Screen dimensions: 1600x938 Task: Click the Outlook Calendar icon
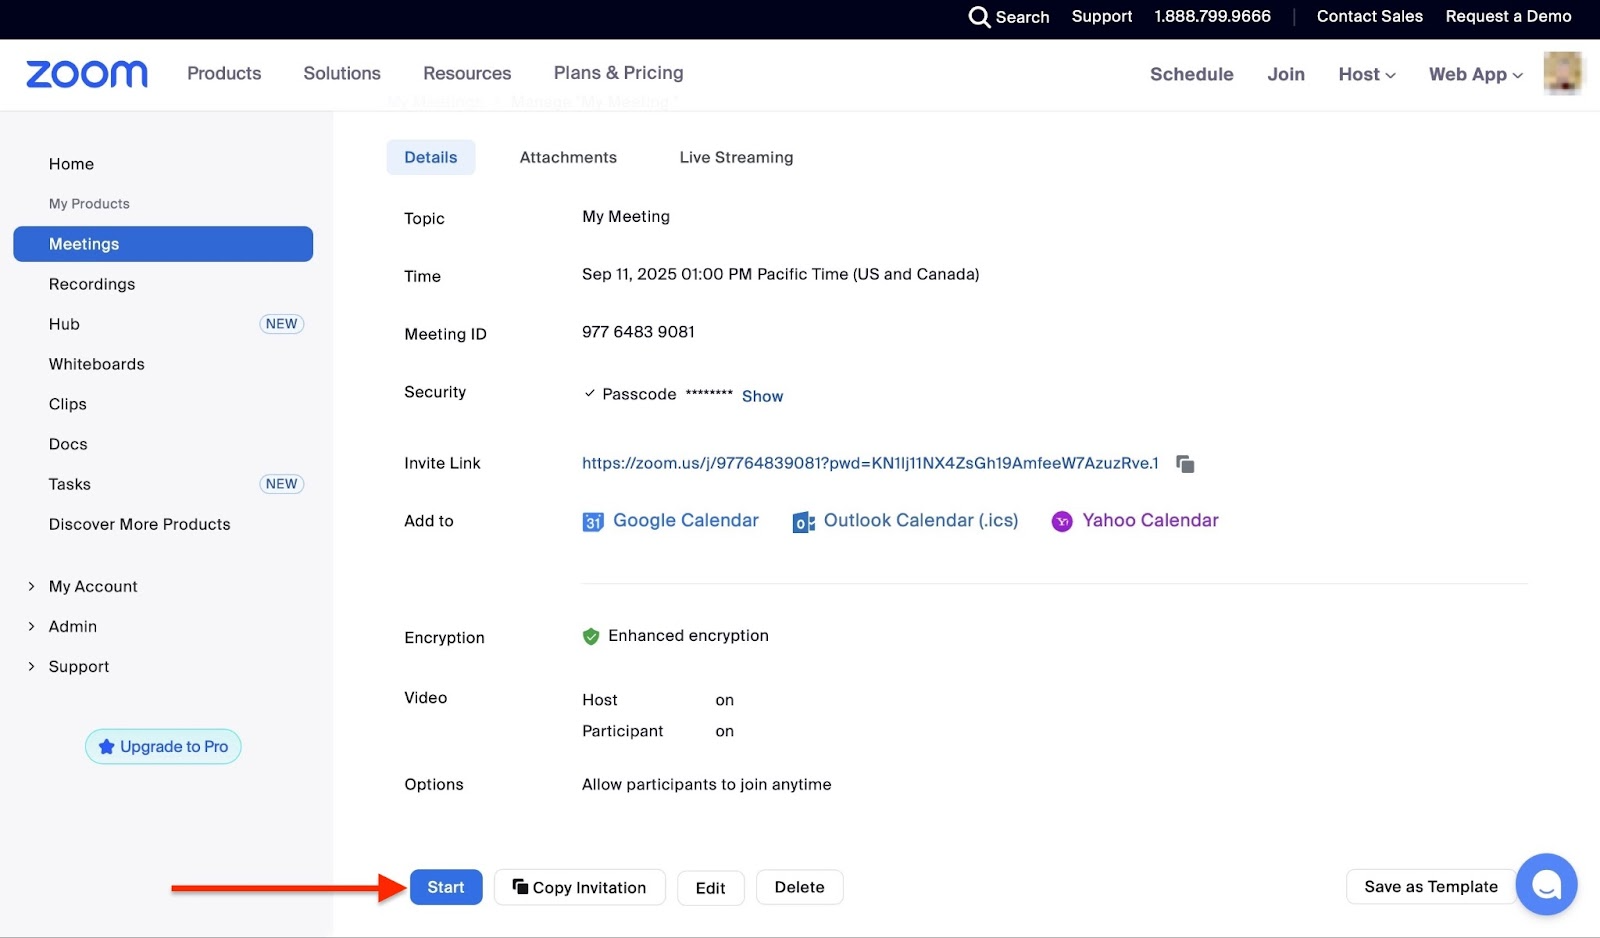[x=804, y=522]
